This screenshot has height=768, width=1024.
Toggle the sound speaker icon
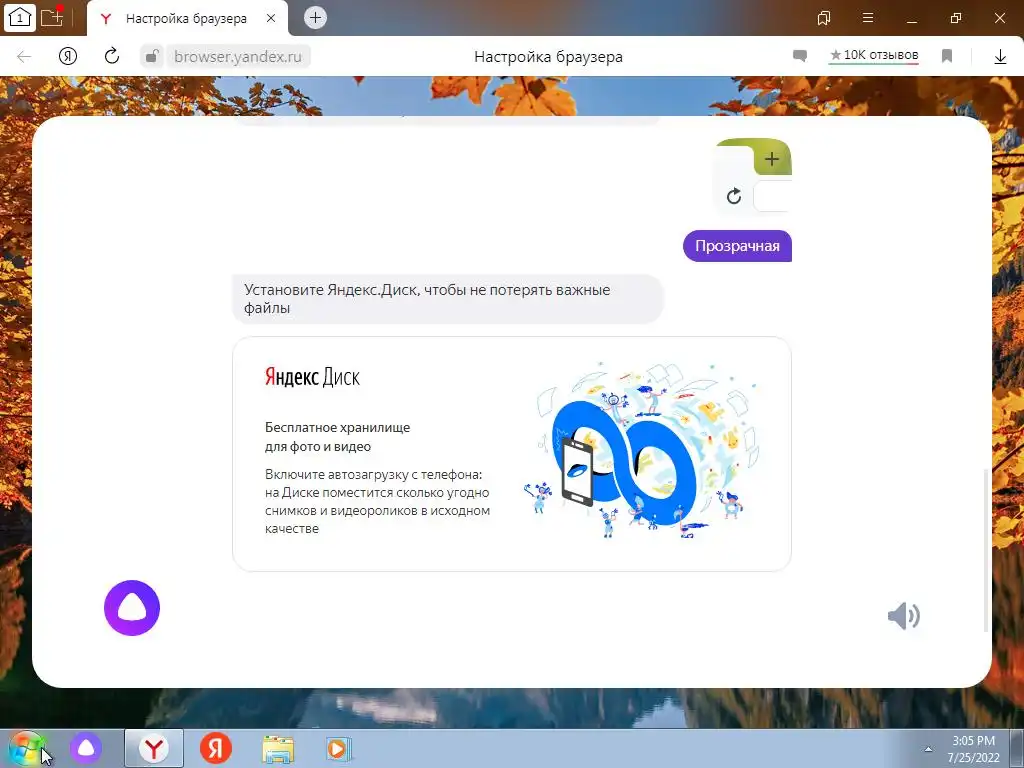click(x=904, y=616)
